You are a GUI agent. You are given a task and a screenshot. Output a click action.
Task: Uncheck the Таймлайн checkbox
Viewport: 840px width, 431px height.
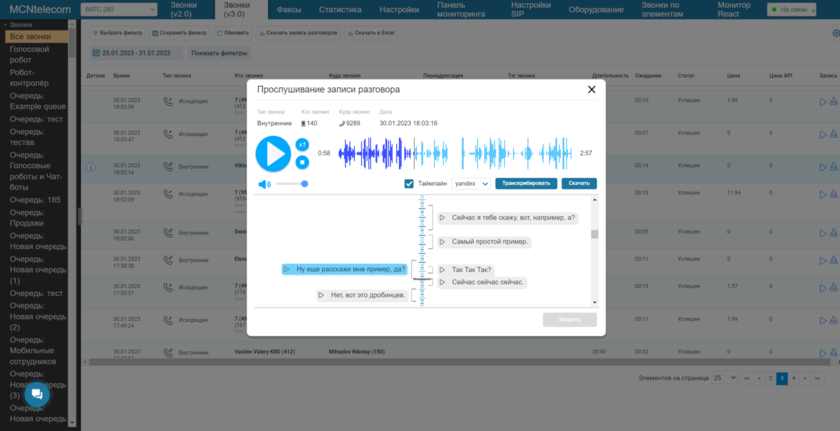(x=409, y=184)
